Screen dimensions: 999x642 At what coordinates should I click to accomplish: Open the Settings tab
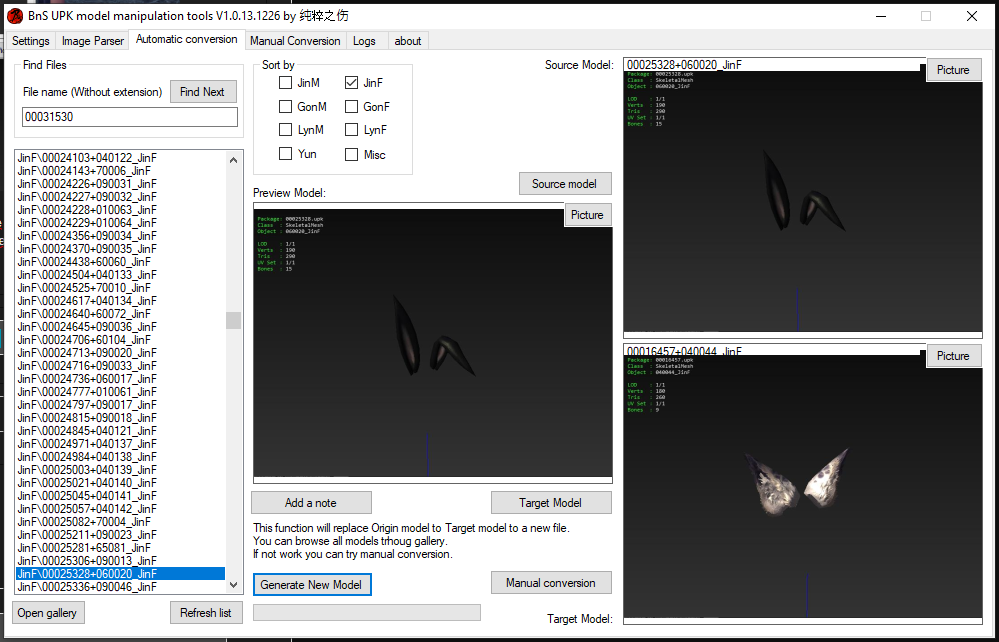[x=31, y=41]
